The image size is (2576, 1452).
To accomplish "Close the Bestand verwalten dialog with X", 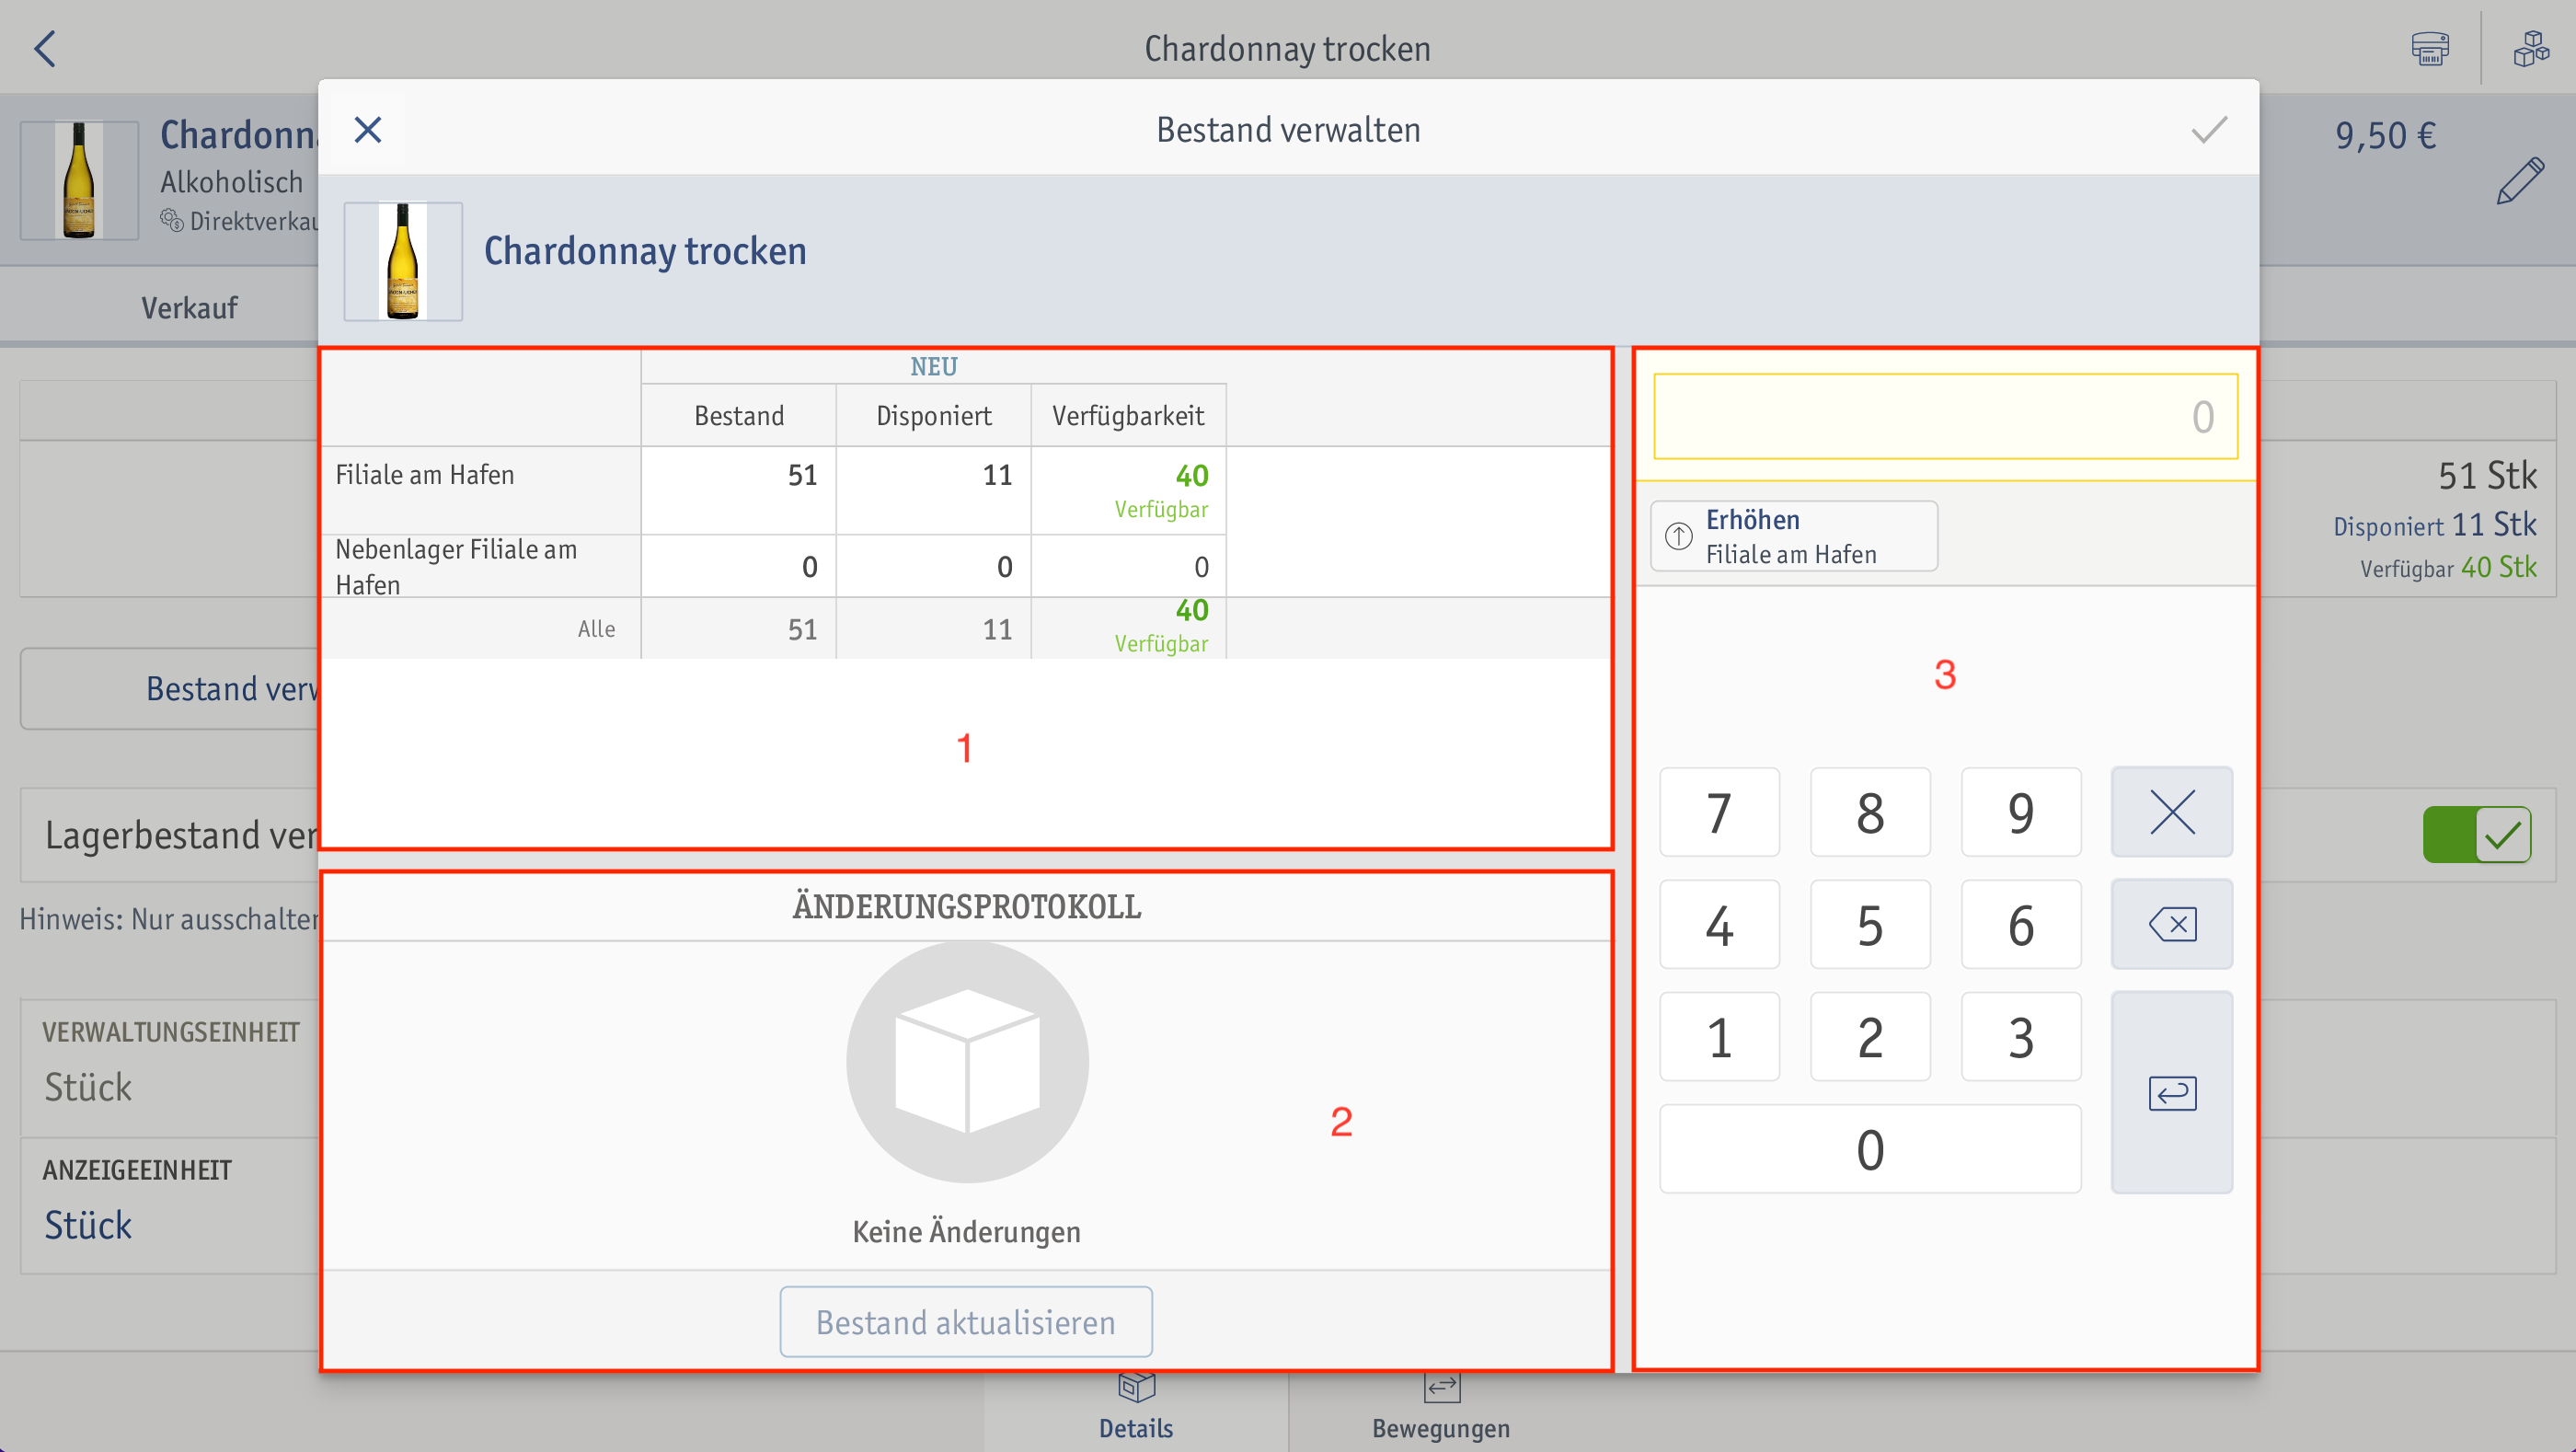I will 368,130.
